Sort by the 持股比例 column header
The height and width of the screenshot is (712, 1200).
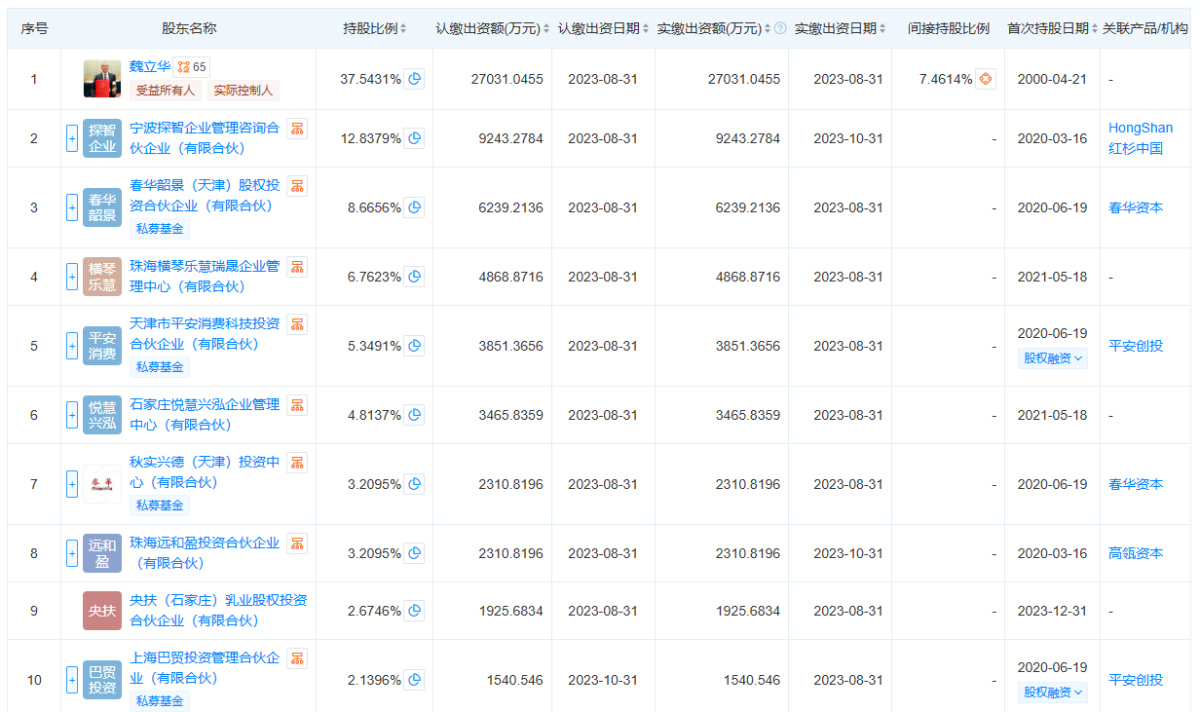(x=375, y=29)
